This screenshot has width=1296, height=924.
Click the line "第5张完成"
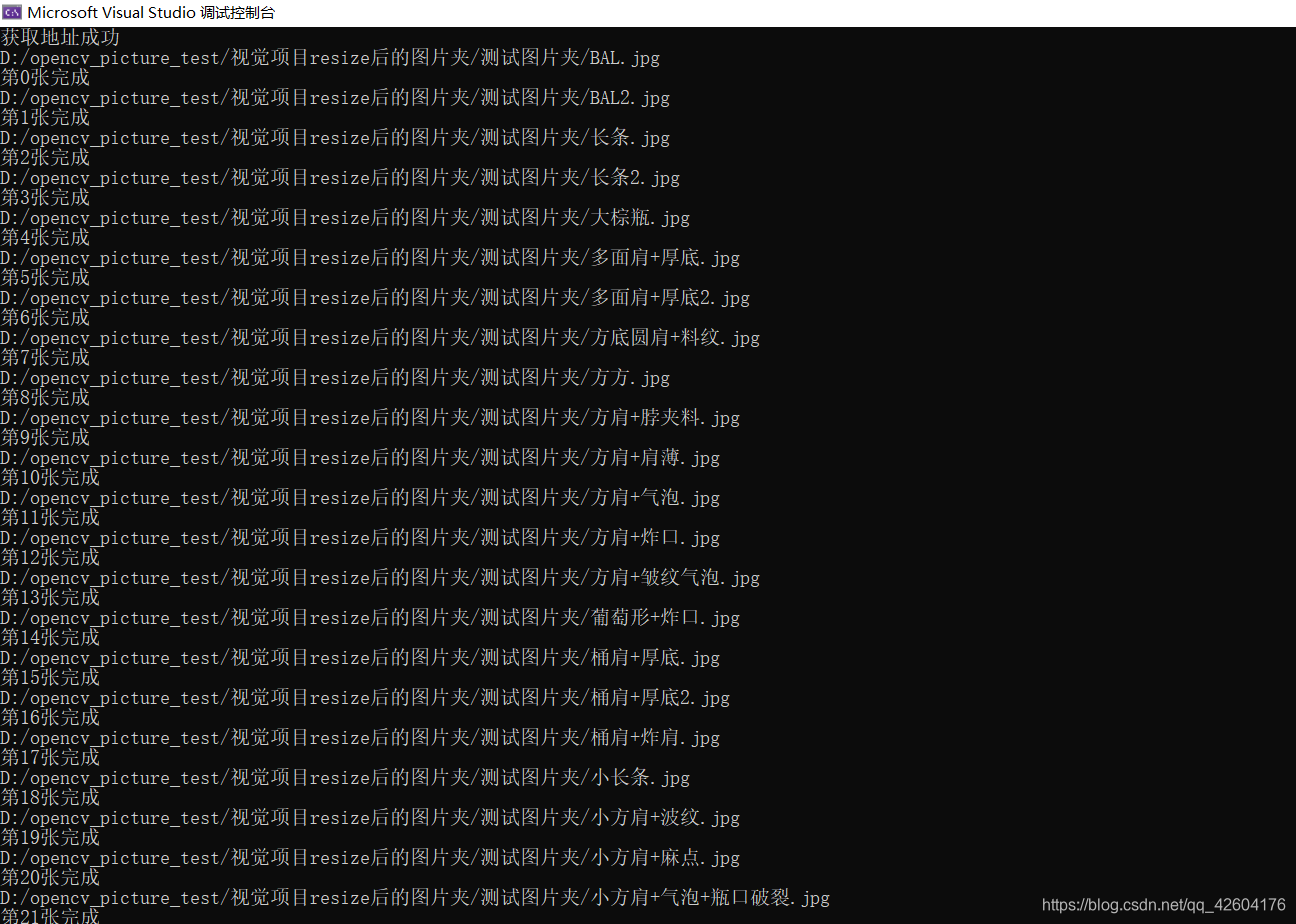pos(45,278)
